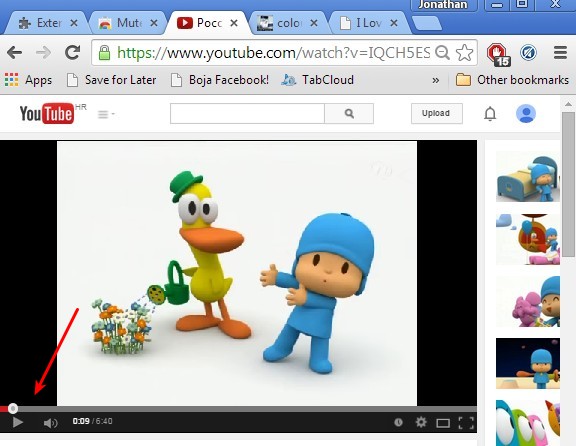
Task: Click the YouTube search magnifier button
Action: click(349, 114)
